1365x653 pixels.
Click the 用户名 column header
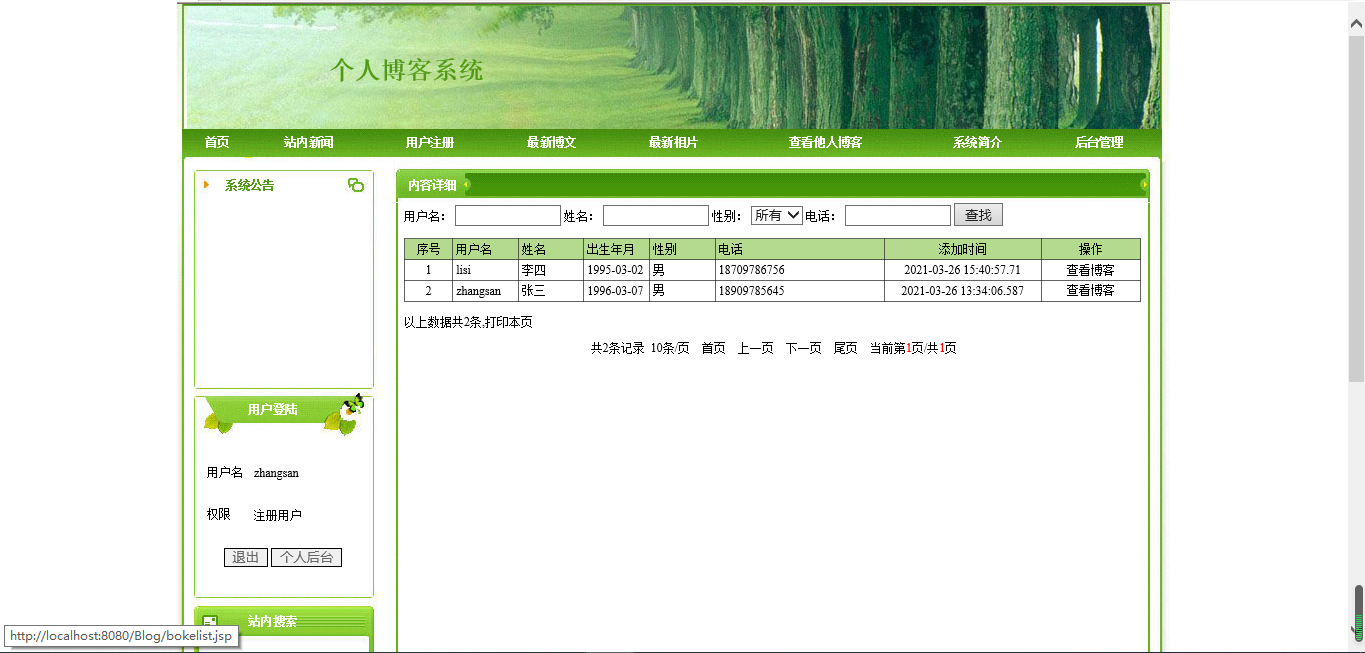click(x=485, y=249)
